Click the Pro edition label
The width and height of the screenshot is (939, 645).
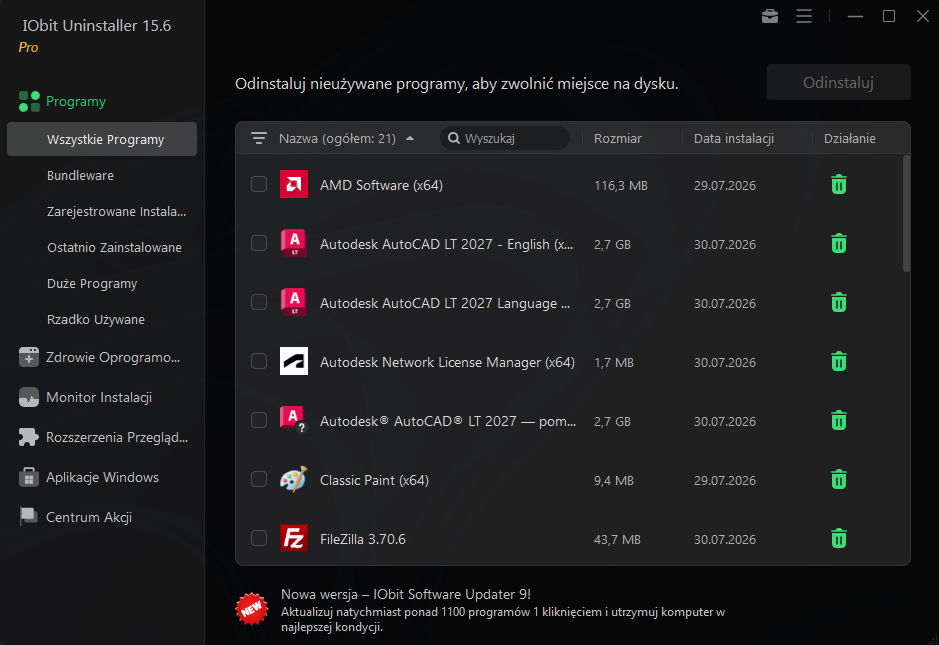pos(28,47)
